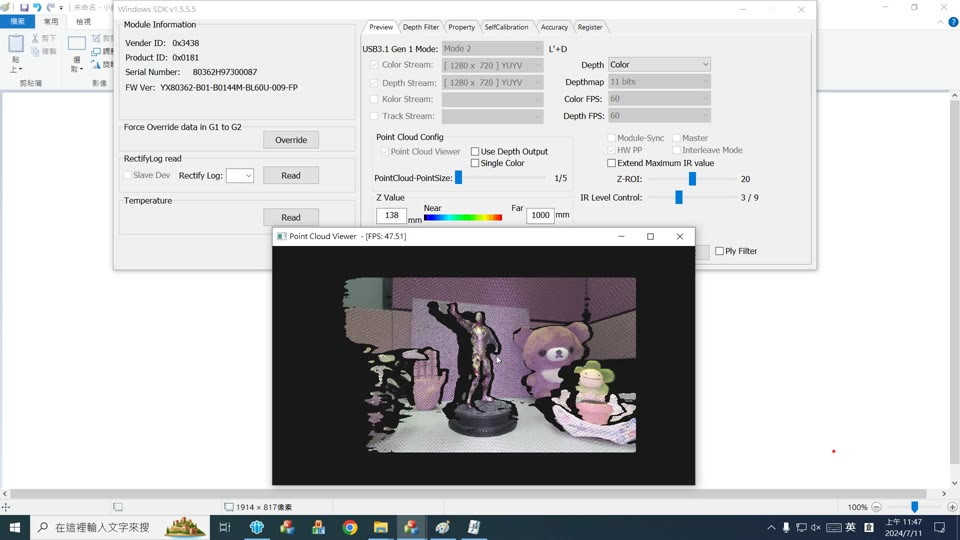Open the USB3.1 Gen 1 Mode dropdown
The height and width of the screenshot is (540, 960).
492,48
